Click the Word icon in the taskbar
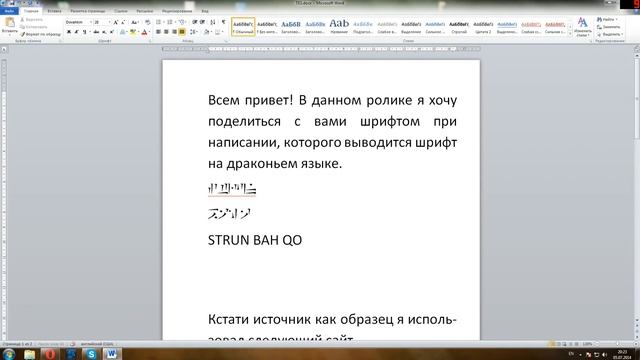This screenshot has width=640, height=360. coord(111,354)
